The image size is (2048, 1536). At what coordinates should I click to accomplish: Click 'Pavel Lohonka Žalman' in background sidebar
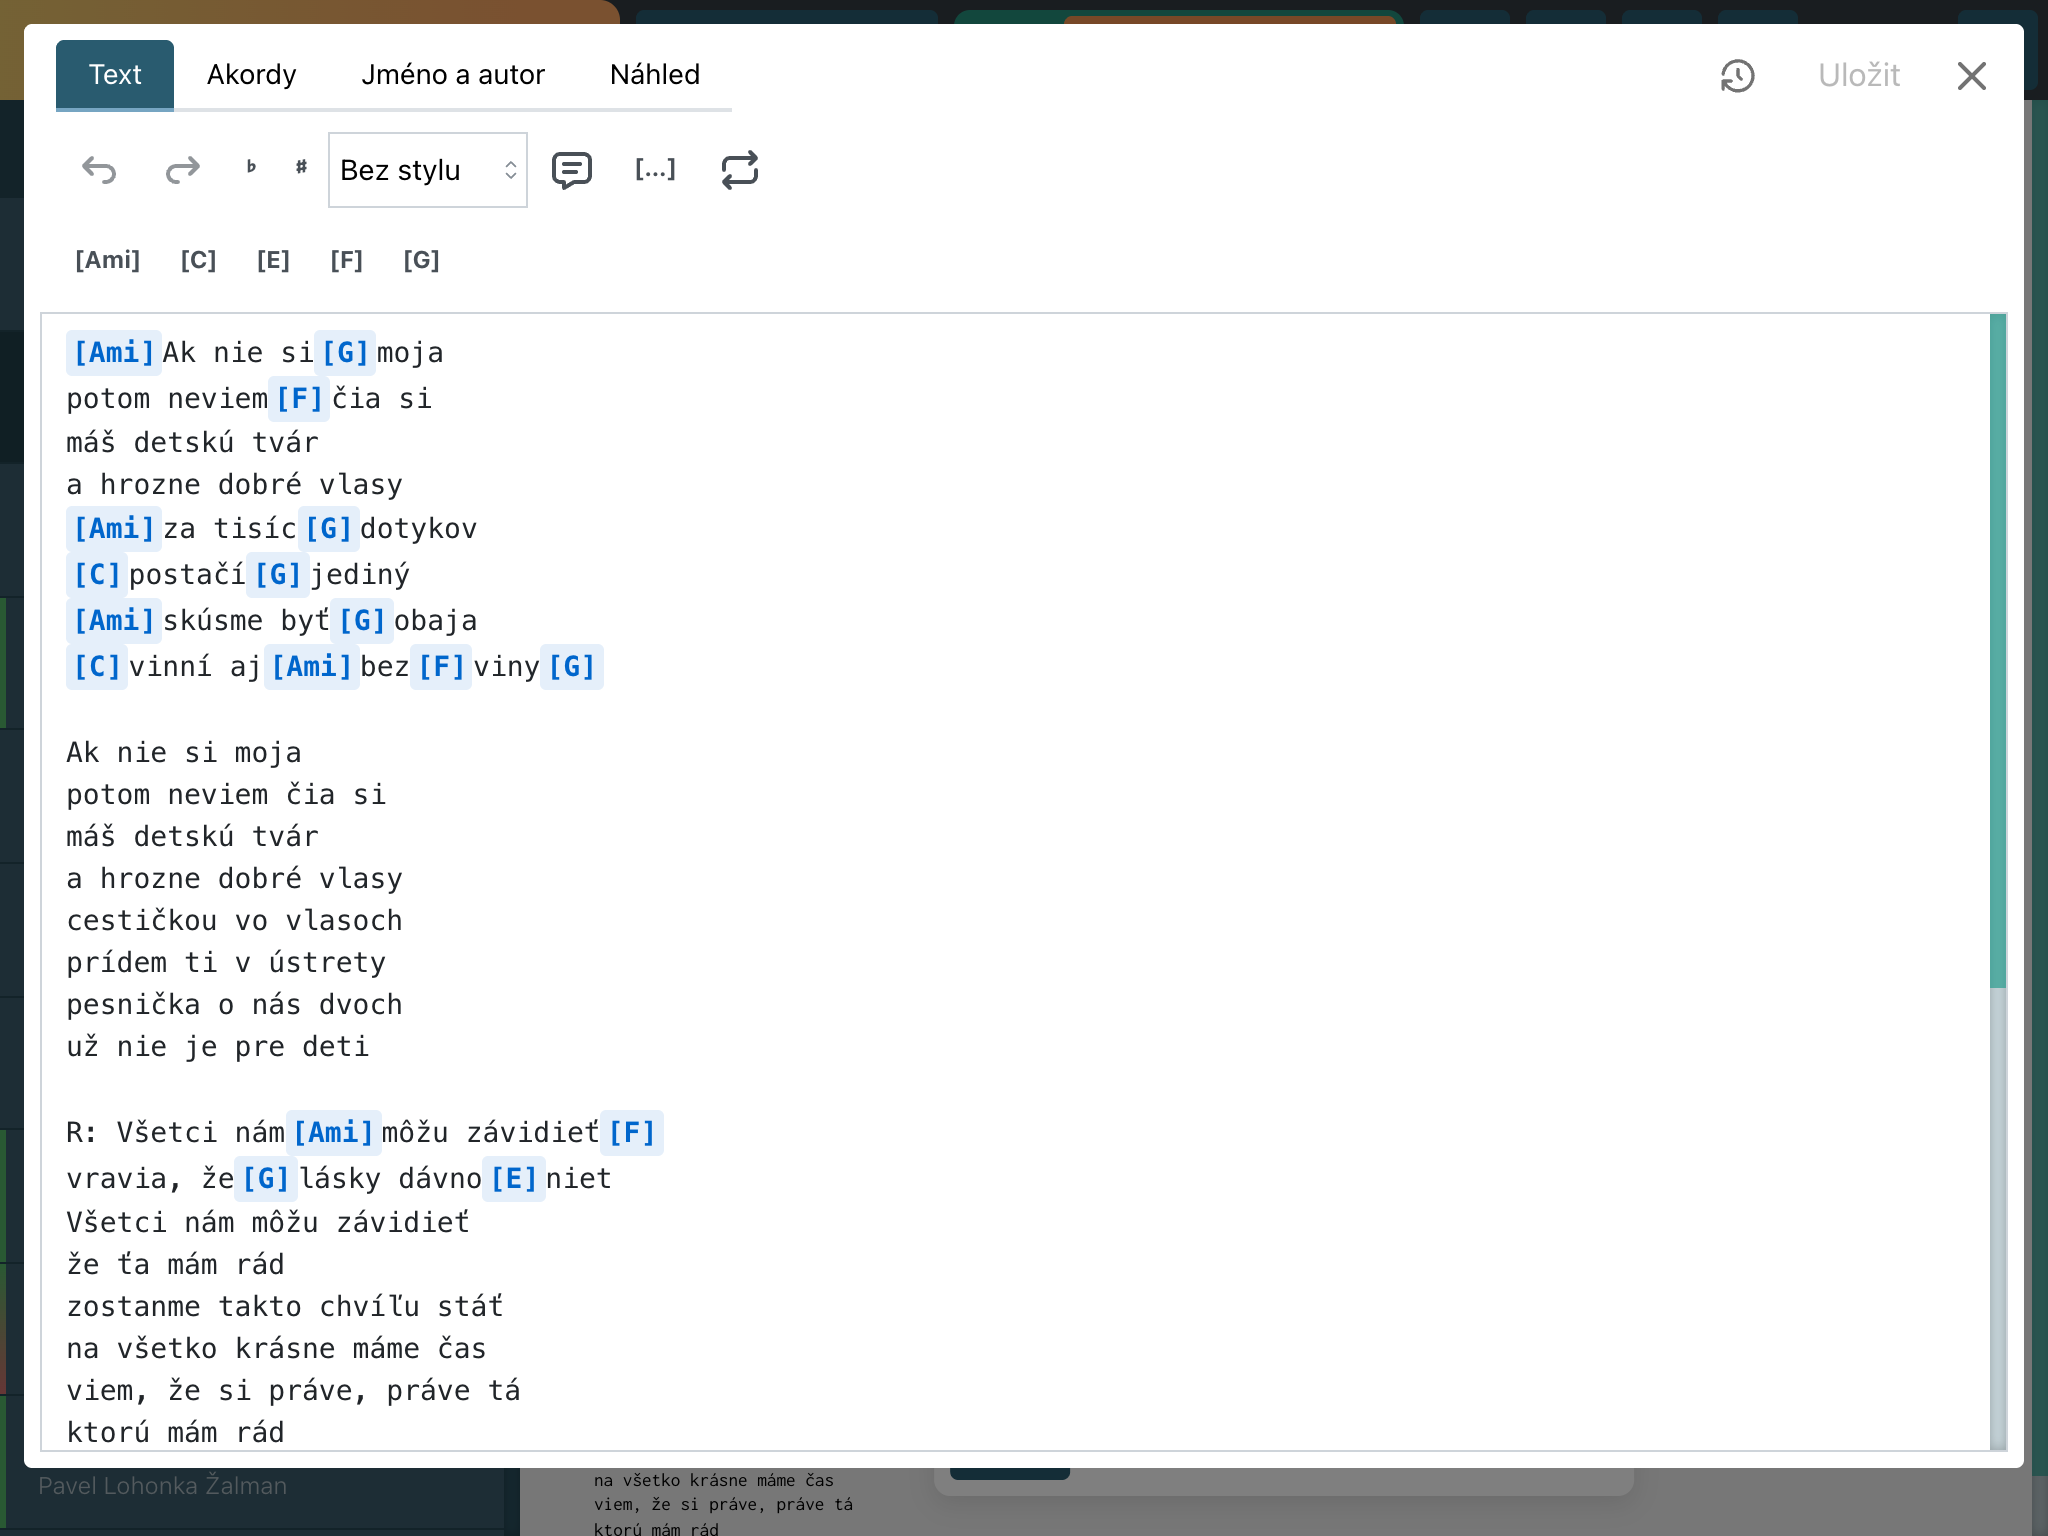coord(163,1486)
